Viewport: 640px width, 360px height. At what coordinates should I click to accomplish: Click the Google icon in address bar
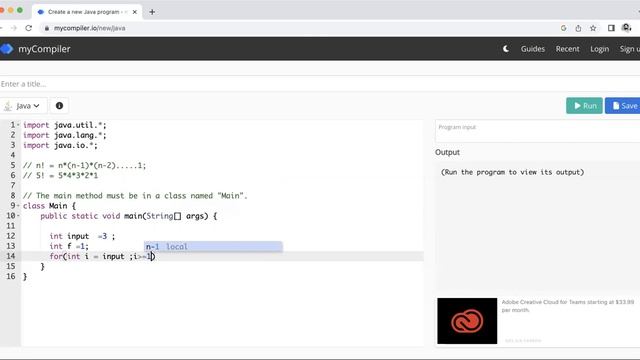[564, 28]
